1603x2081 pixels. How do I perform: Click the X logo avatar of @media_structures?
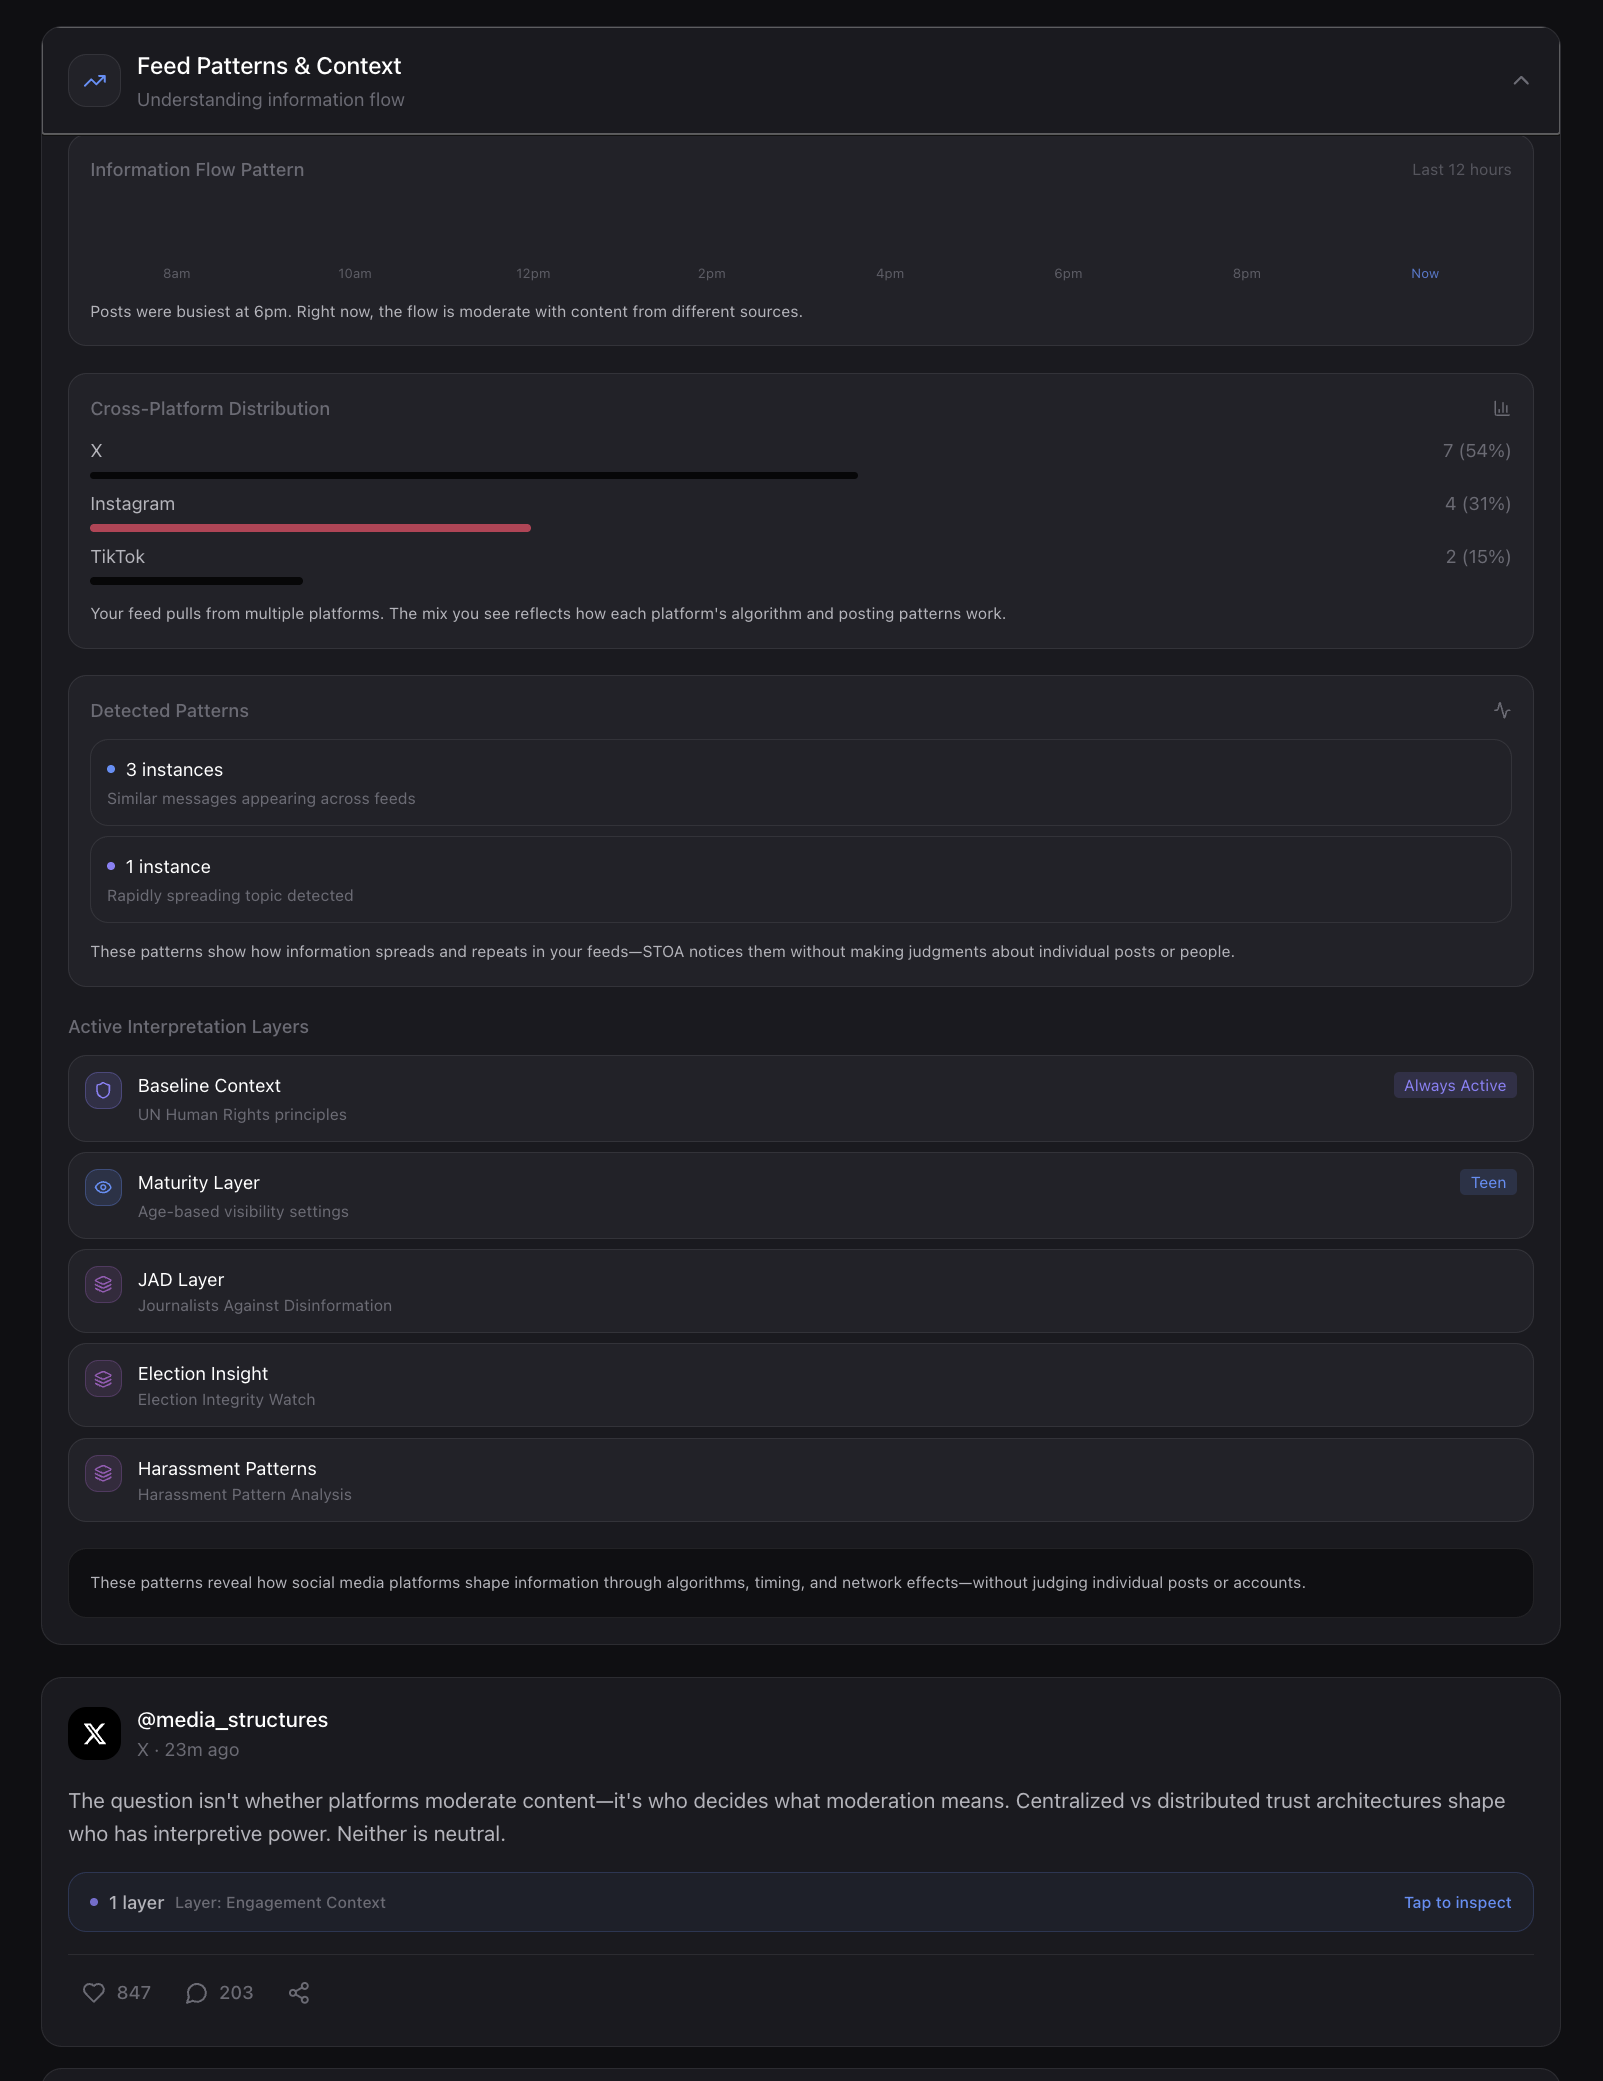[x=95, y=1733]
